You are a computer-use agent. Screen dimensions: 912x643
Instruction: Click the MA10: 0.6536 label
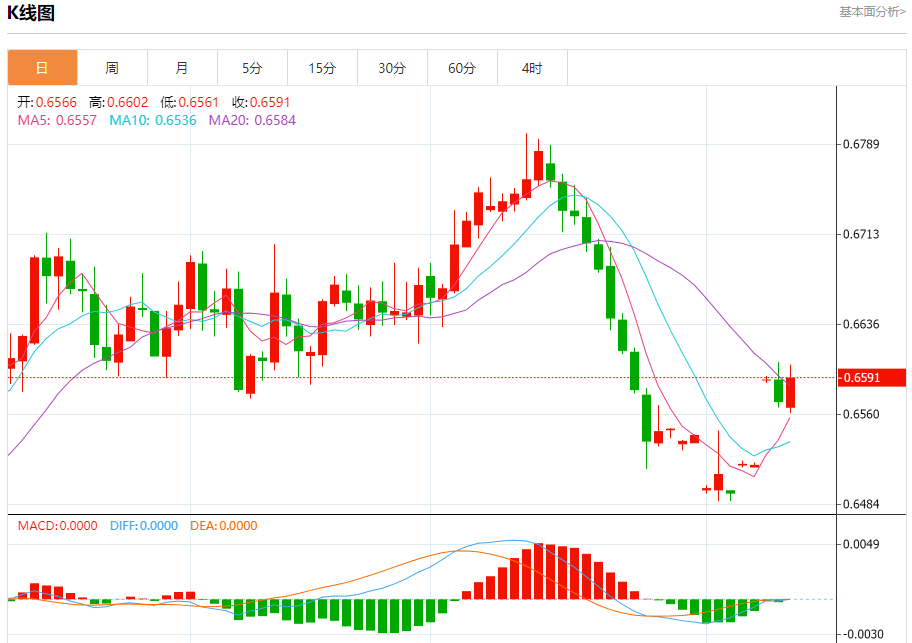pos(153,120)
